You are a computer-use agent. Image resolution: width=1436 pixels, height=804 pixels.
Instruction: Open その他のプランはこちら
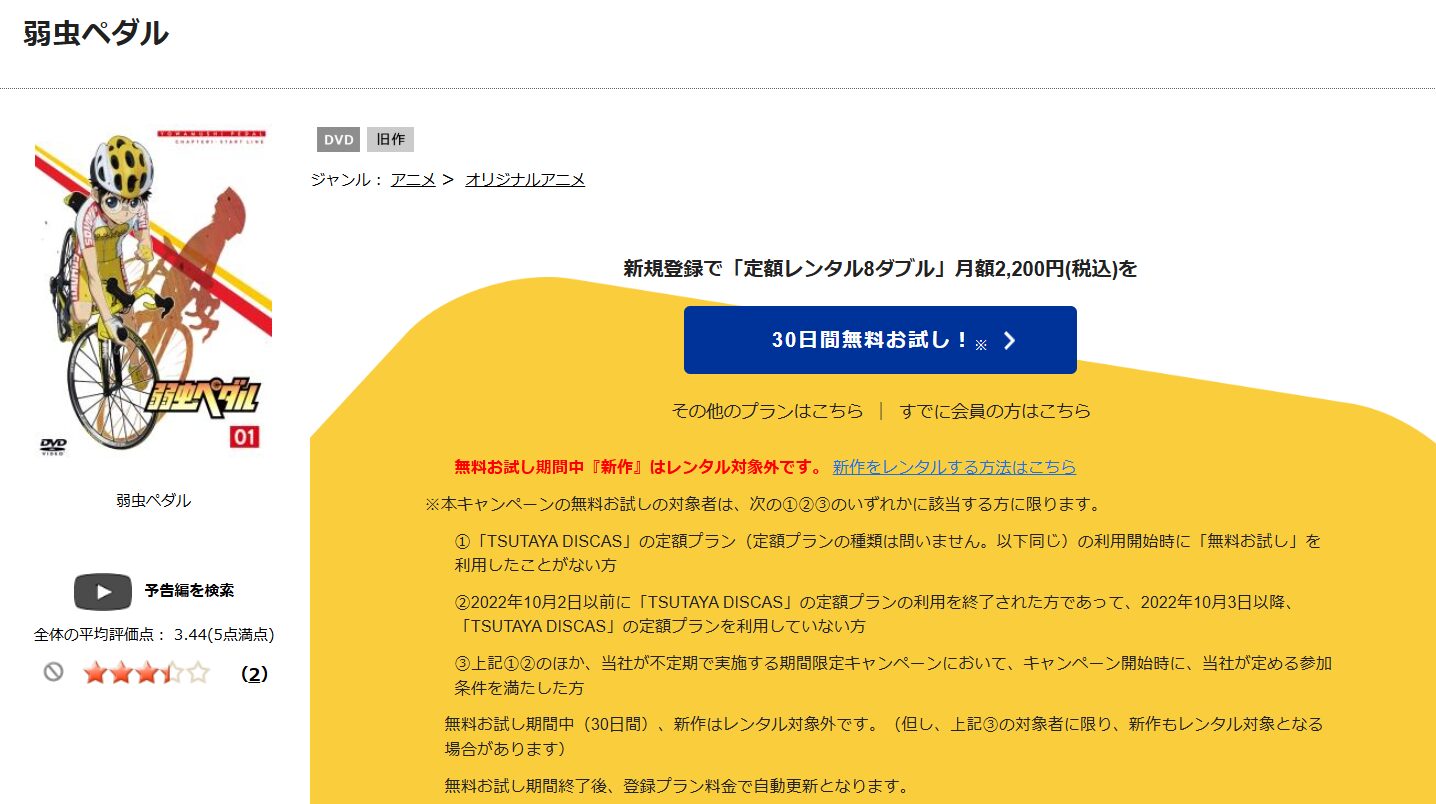point(766,410)
